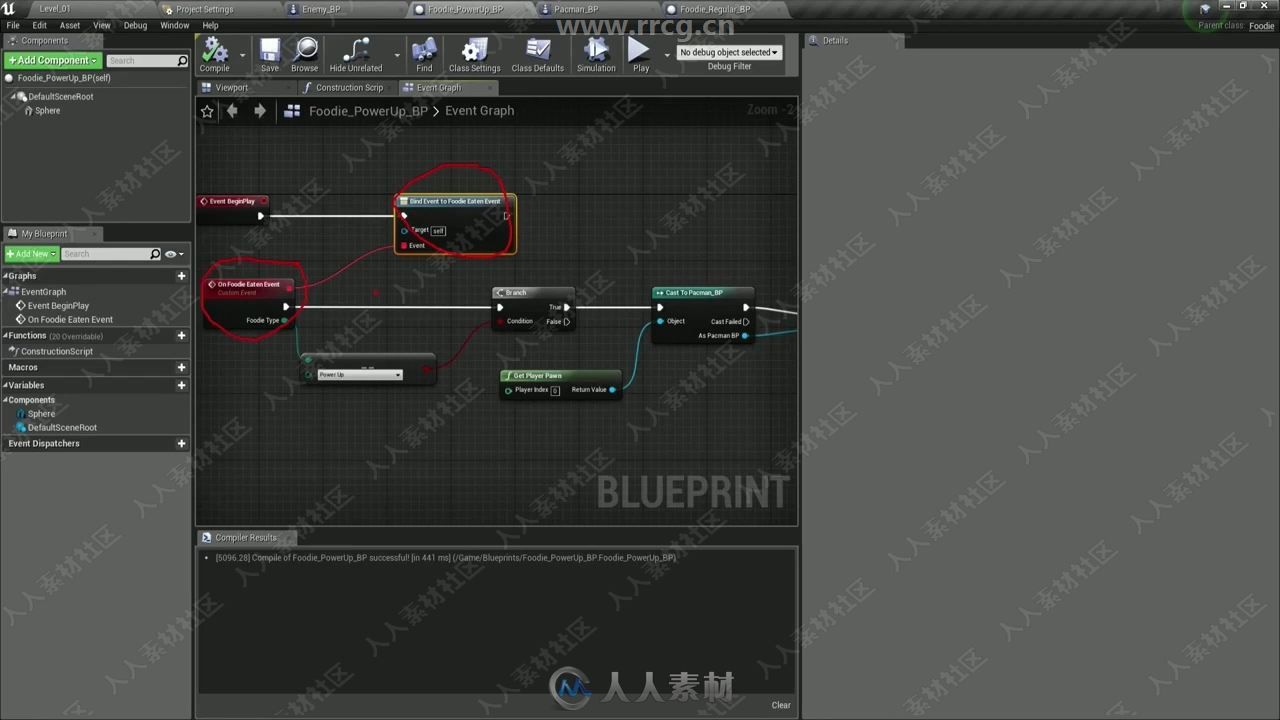The height and width of the screenshot is (720, 1280).
Task: Click the Unreal Engine logo icon
Action: tap(9, 9)
